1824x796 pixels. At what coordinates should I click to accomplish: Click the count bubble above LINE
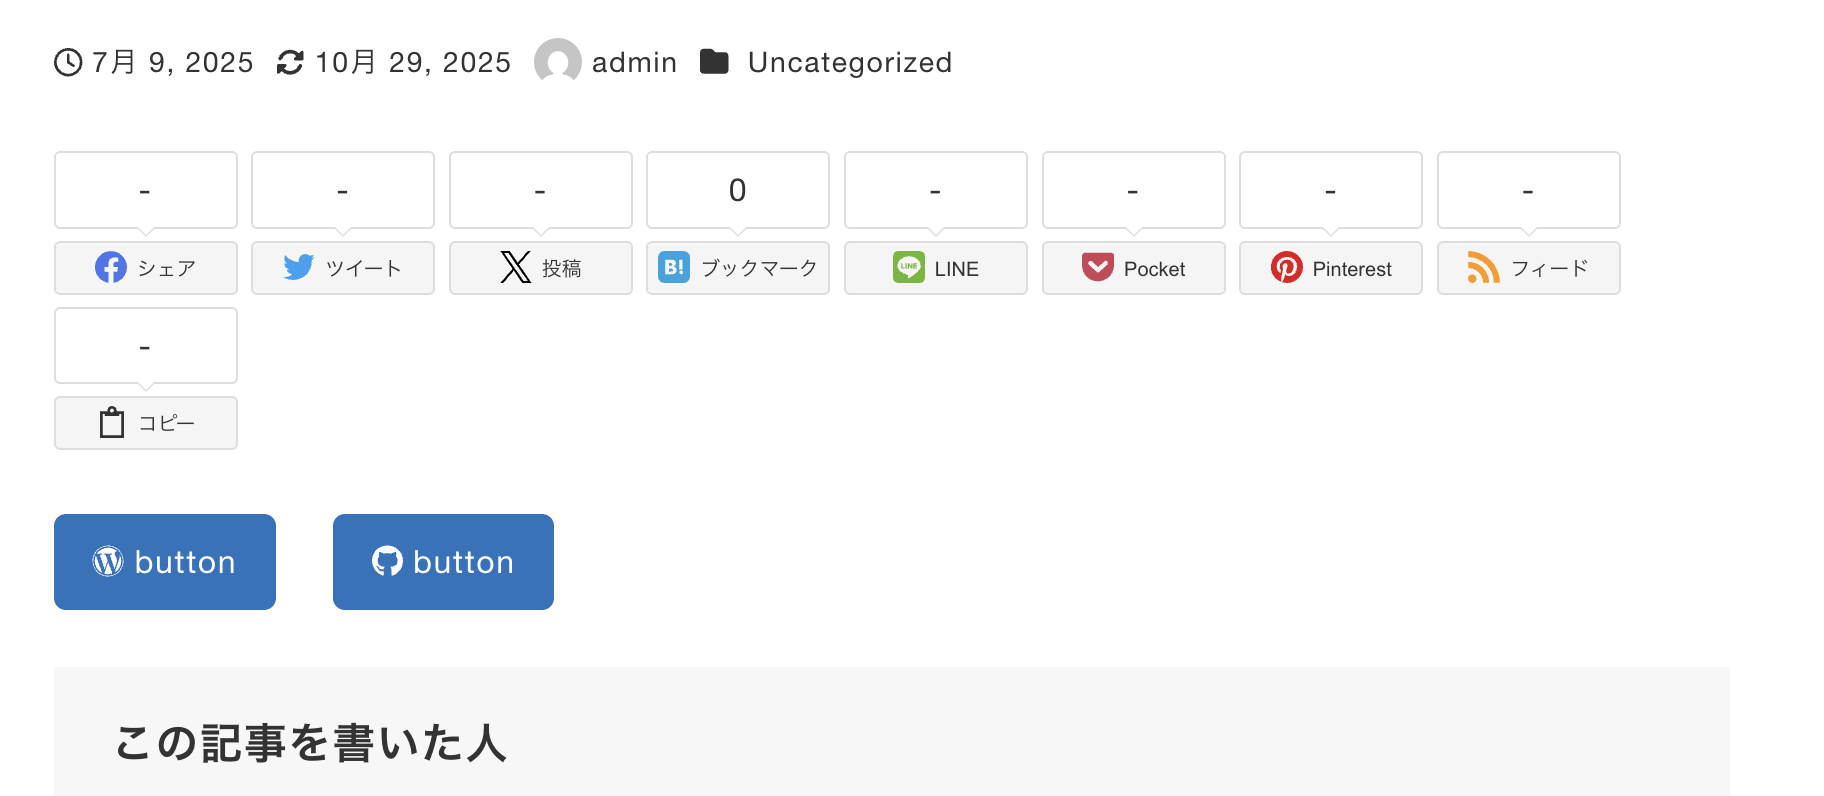click(x=935, y=190)
